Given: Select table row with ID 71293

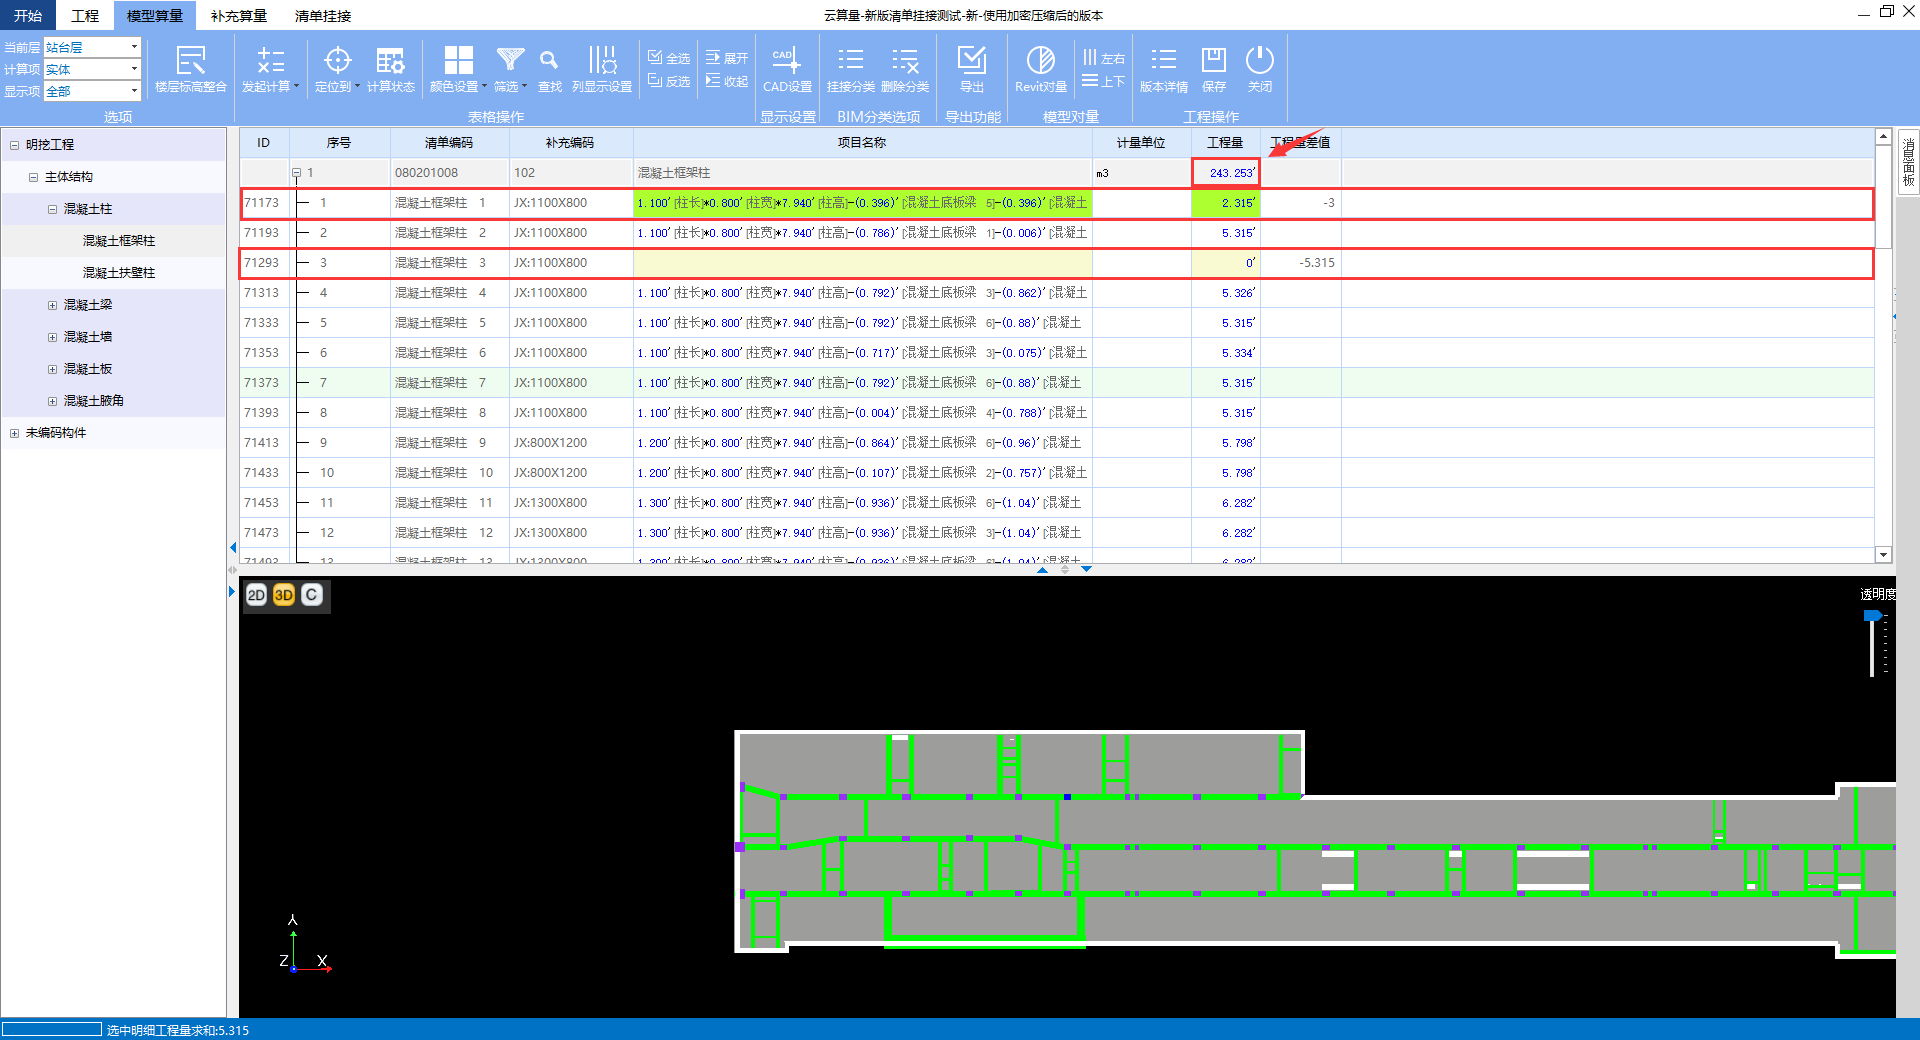Looking at the screenshot, I should point(1056,263).
